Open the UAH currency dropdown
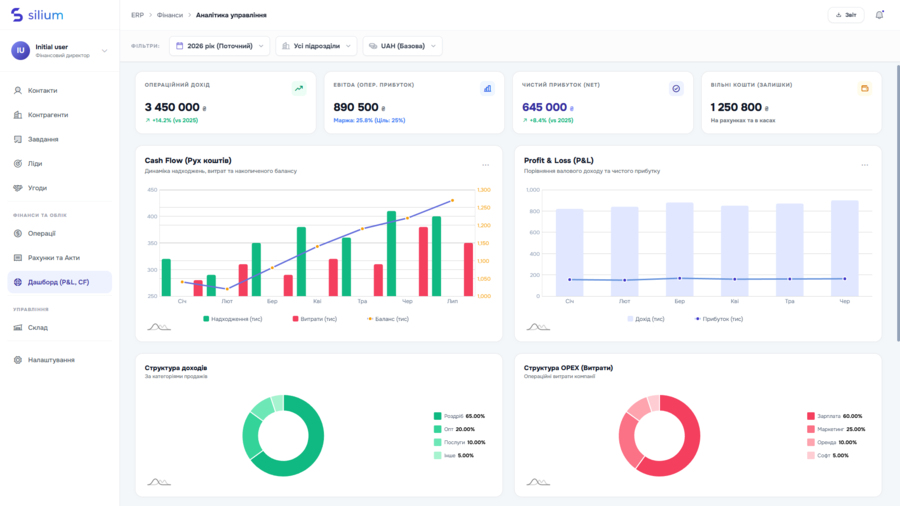Image resolution: width=900 pixels, height=506 pixels. point(401,46)
